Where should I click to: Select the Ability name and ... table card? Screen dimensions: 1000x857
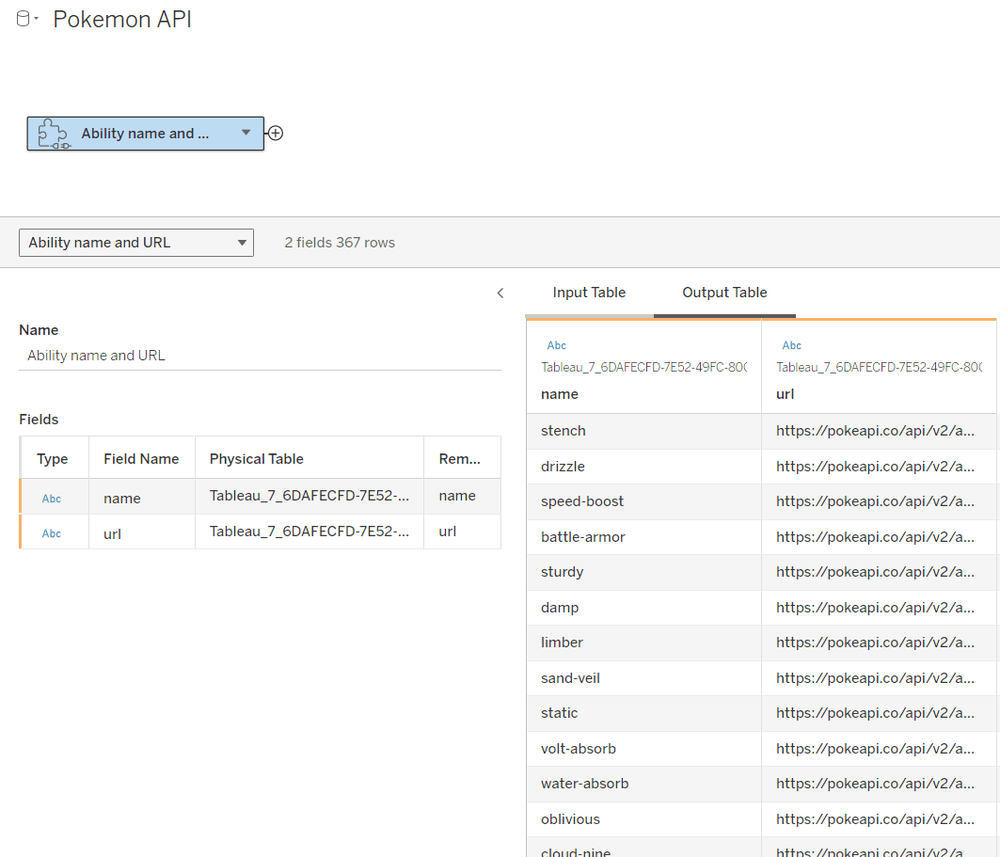145,133
